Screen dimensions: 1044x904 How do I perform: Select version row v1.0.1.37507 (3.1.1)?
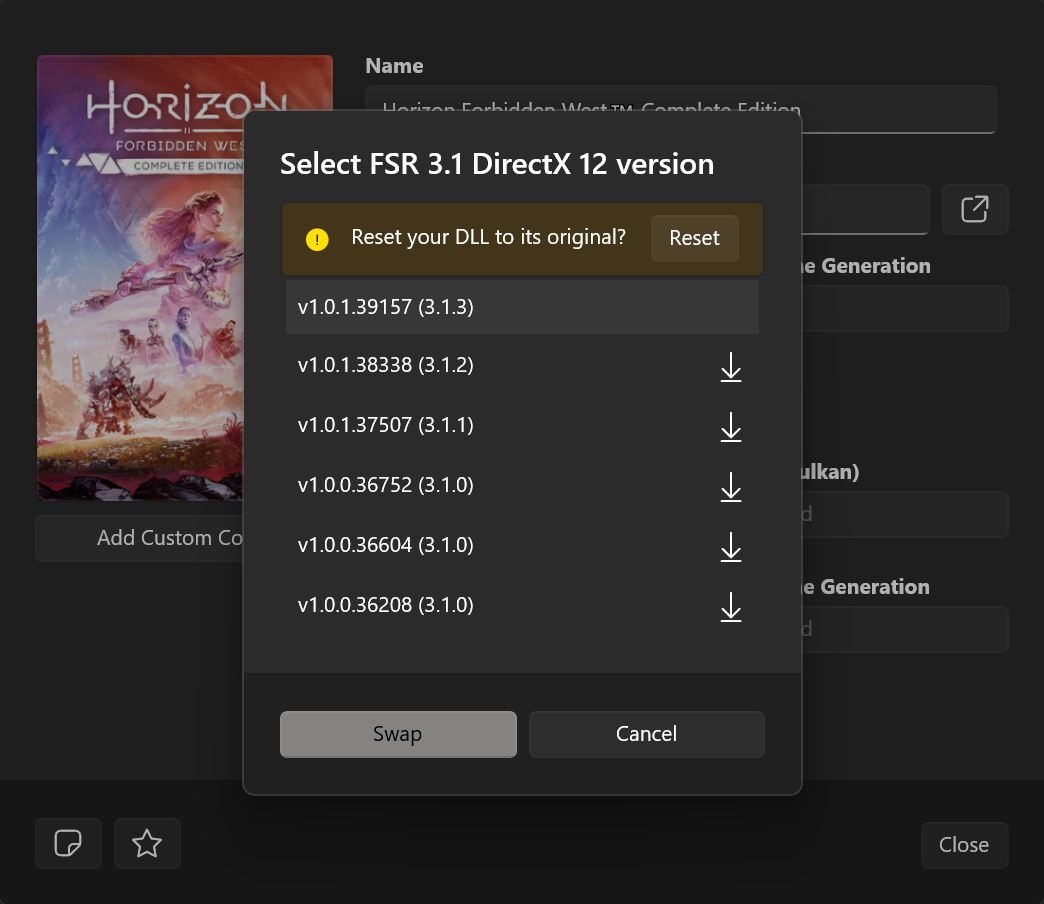pos(522,425)
